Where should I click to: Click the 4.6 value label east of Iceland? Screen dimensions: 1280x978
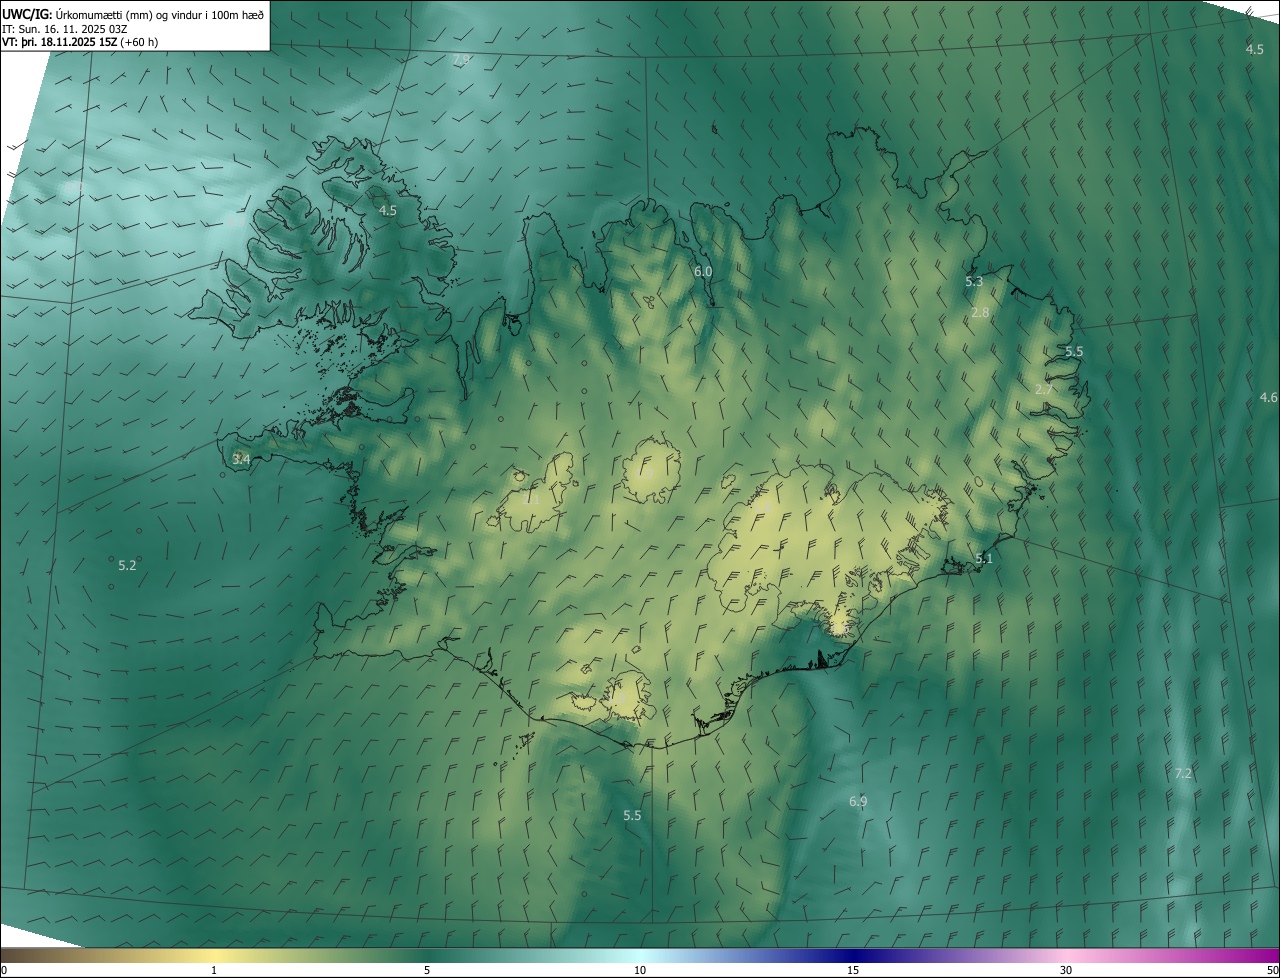1268,398
